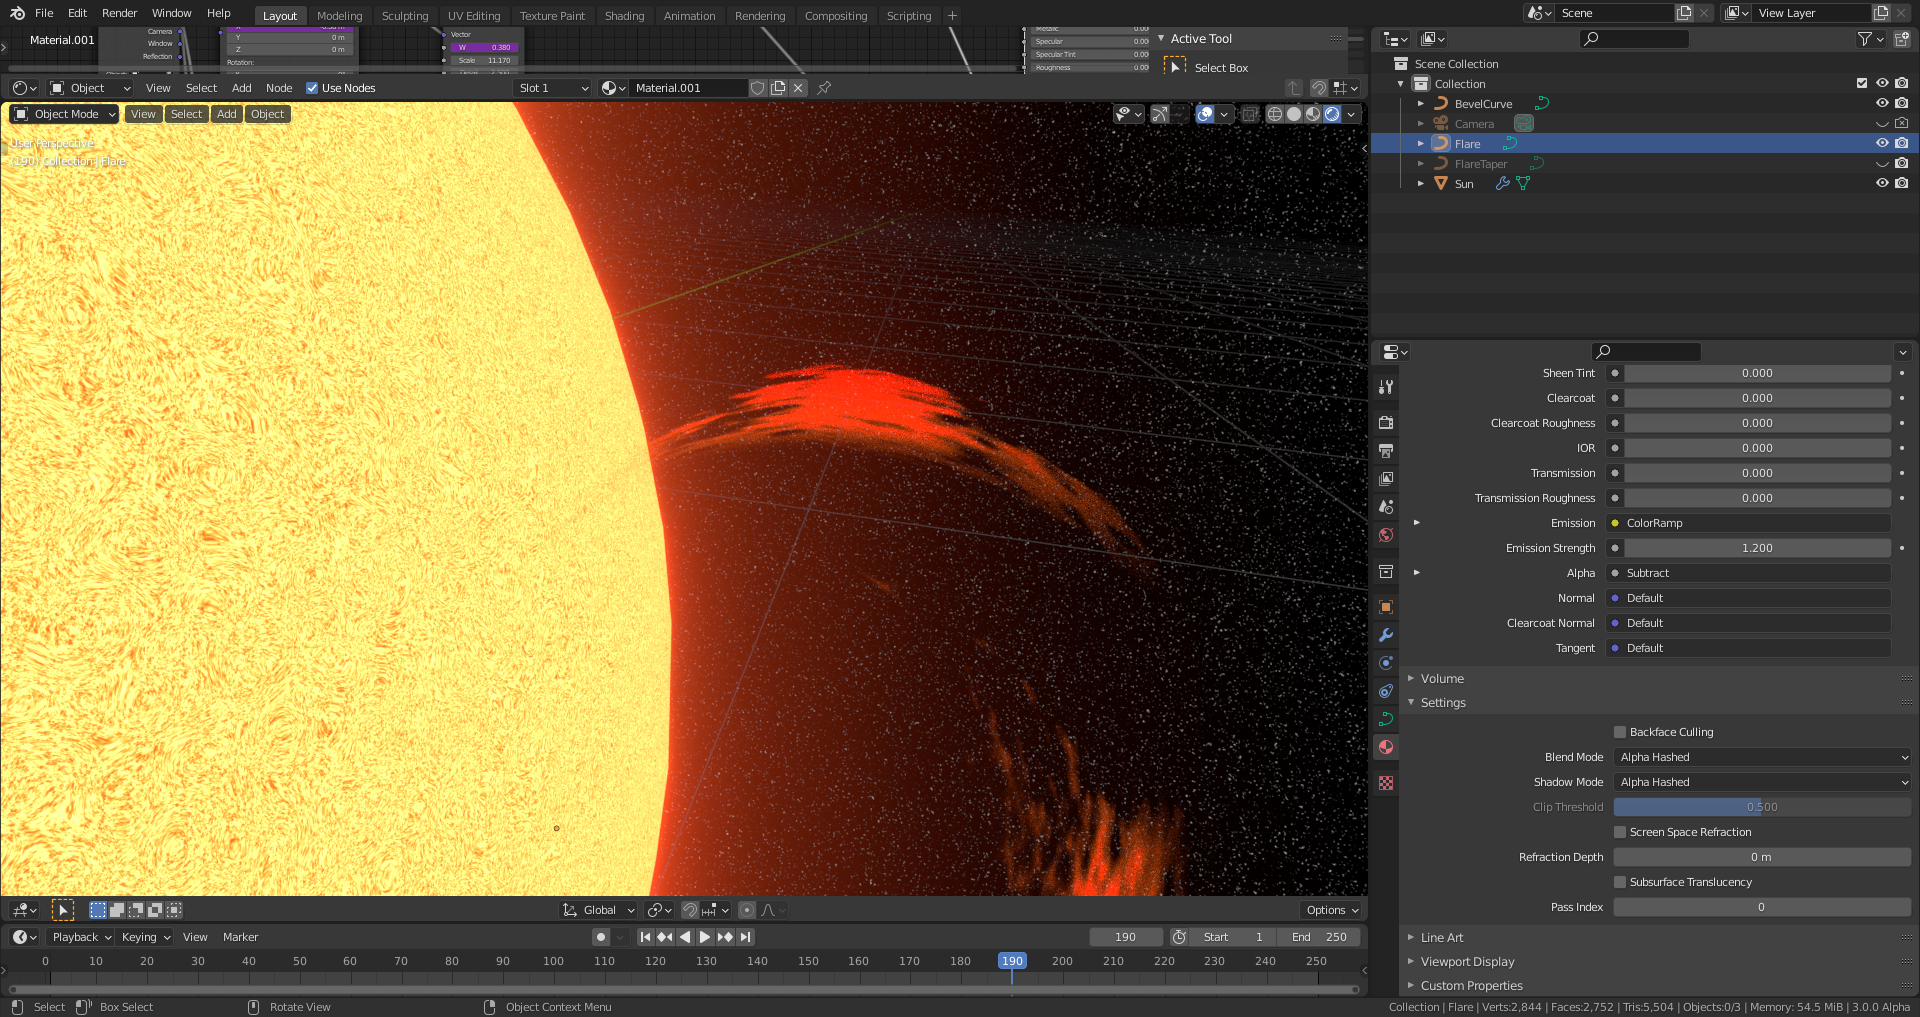The image size is (1920, 1017).
Task: Click the Alpha Subtract link field
Action: coord(1748,573)
